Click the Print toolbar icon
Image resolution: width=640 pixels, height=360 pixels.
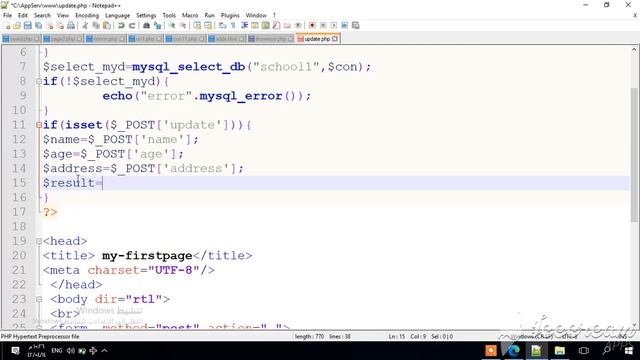[x=71, y=25]
